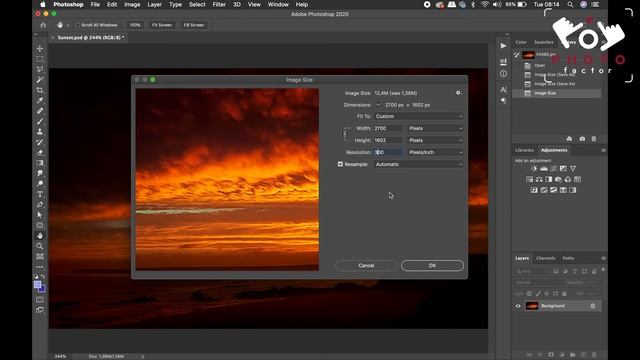
Task: Click the Fit Screen button
Action: coord(162,25)
